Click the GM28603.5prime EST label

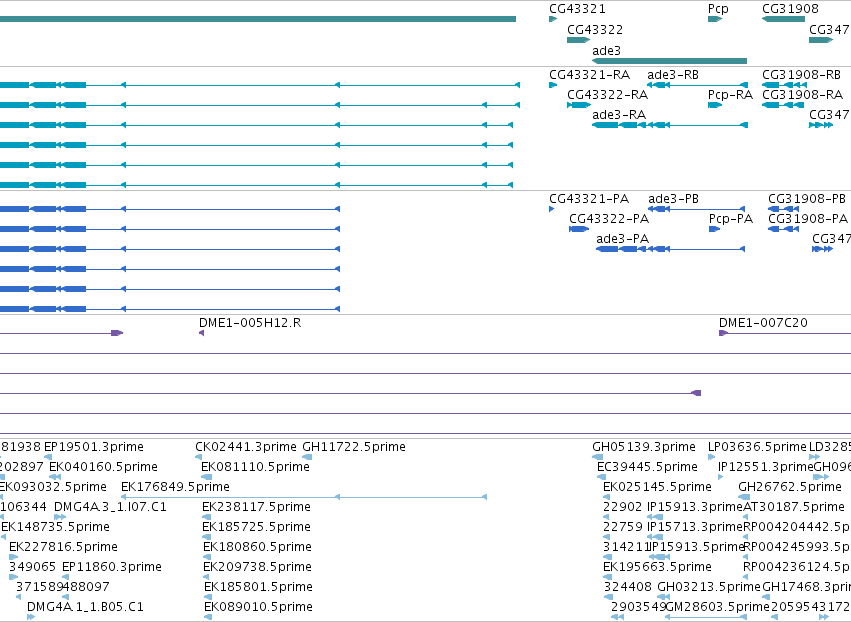pos(717,607)
